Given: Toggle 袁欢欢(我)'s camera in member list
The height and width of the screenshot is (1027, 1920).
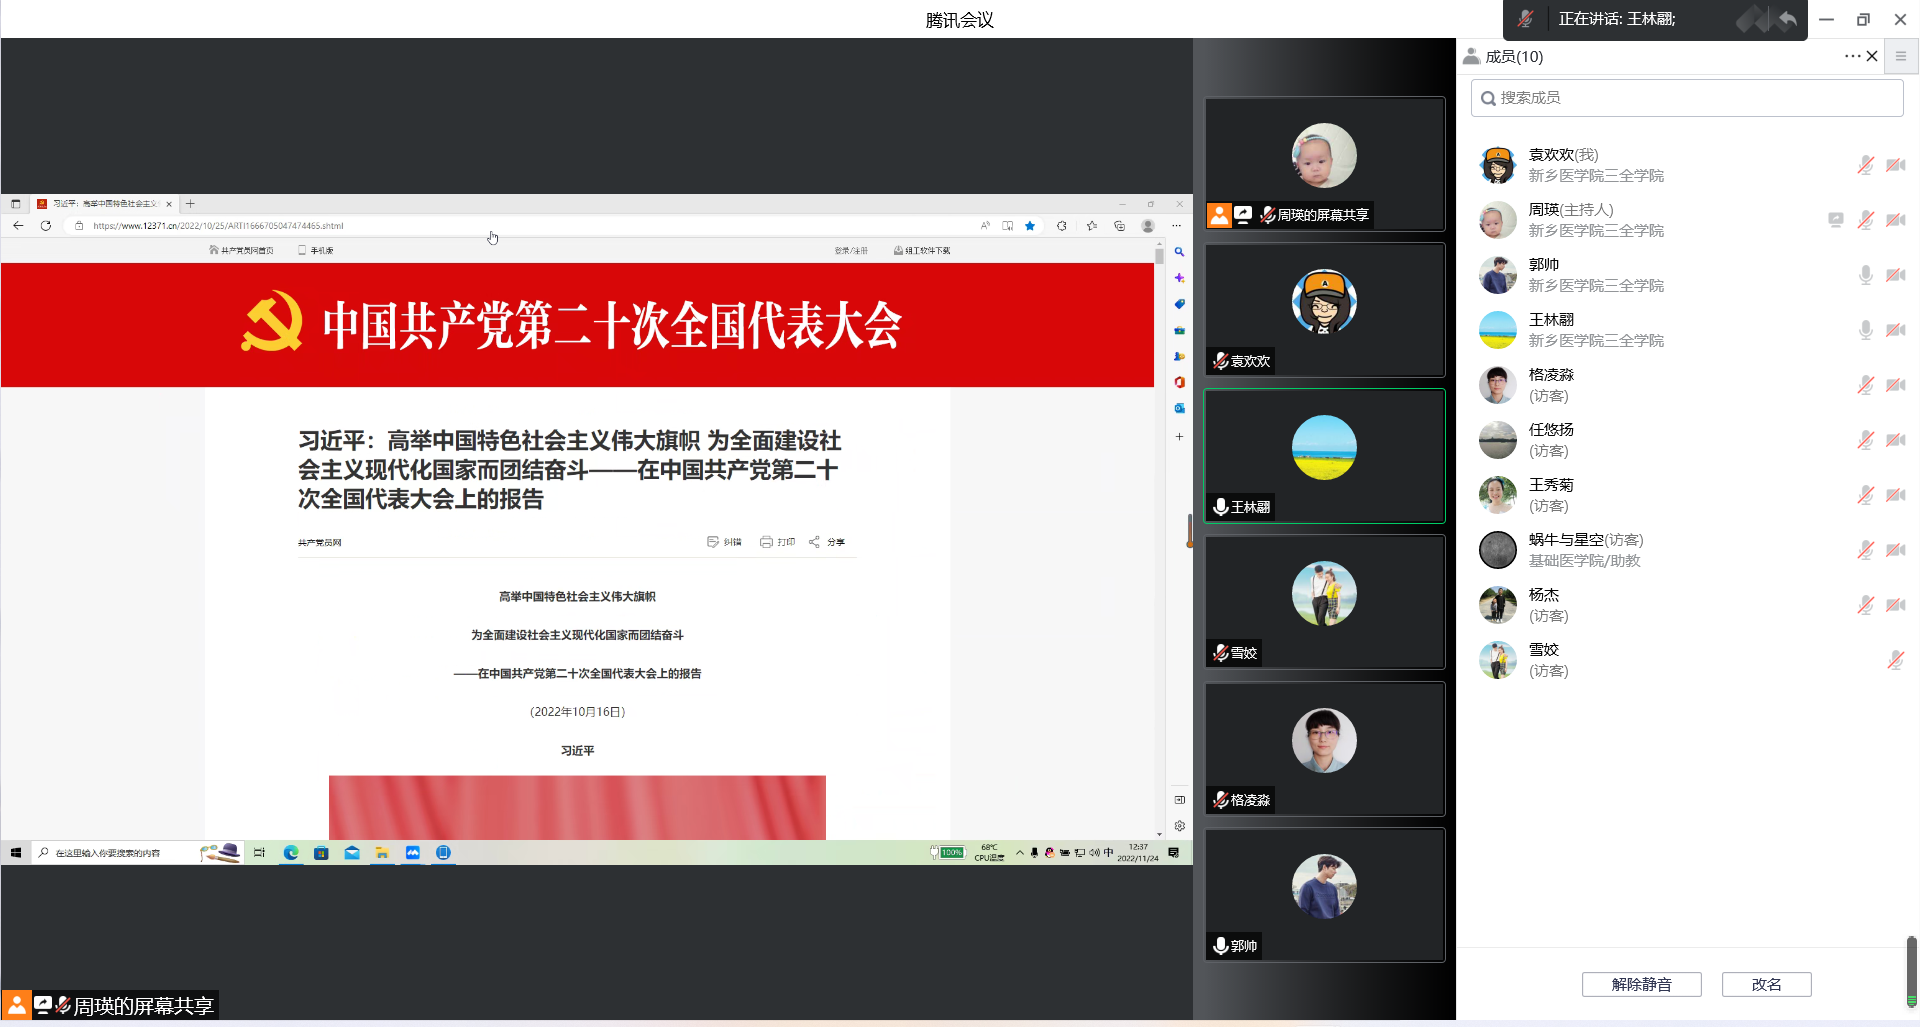Looking at the screenshot, I should [1895, 165].
